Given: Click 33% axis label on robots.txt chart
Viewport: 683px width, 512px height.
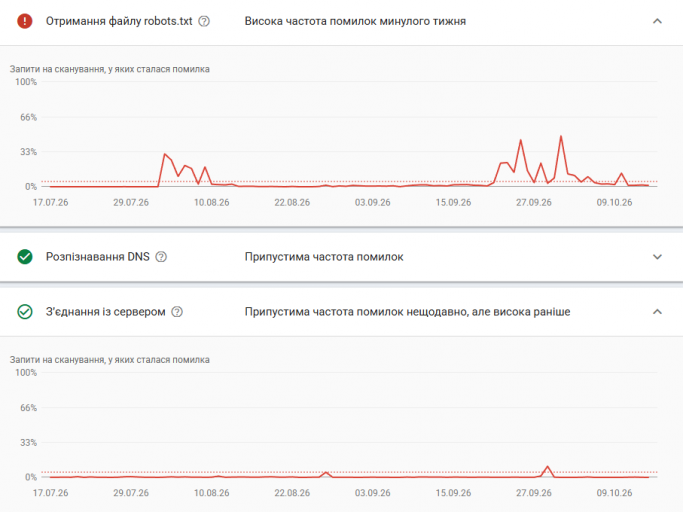Looking at the screenshot, I should click(x=28, y=152).
